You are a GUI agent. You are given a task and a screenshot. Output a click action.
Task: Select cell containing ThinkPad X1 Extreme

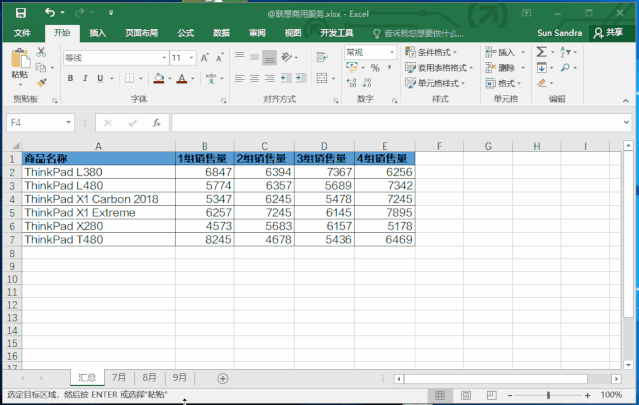(x=99, y=213)
